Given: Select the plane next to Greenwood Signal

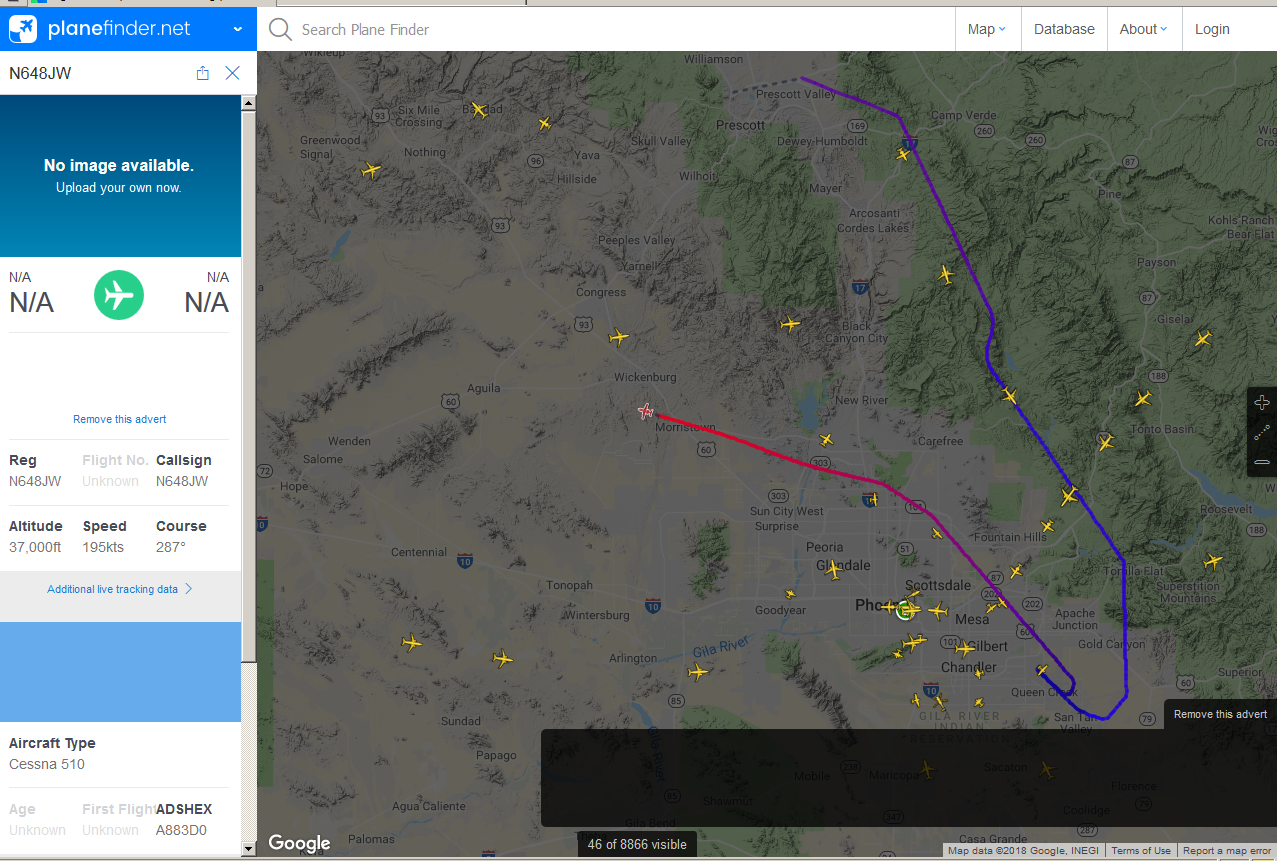Looking at the screenshot, I should point(371,170).
